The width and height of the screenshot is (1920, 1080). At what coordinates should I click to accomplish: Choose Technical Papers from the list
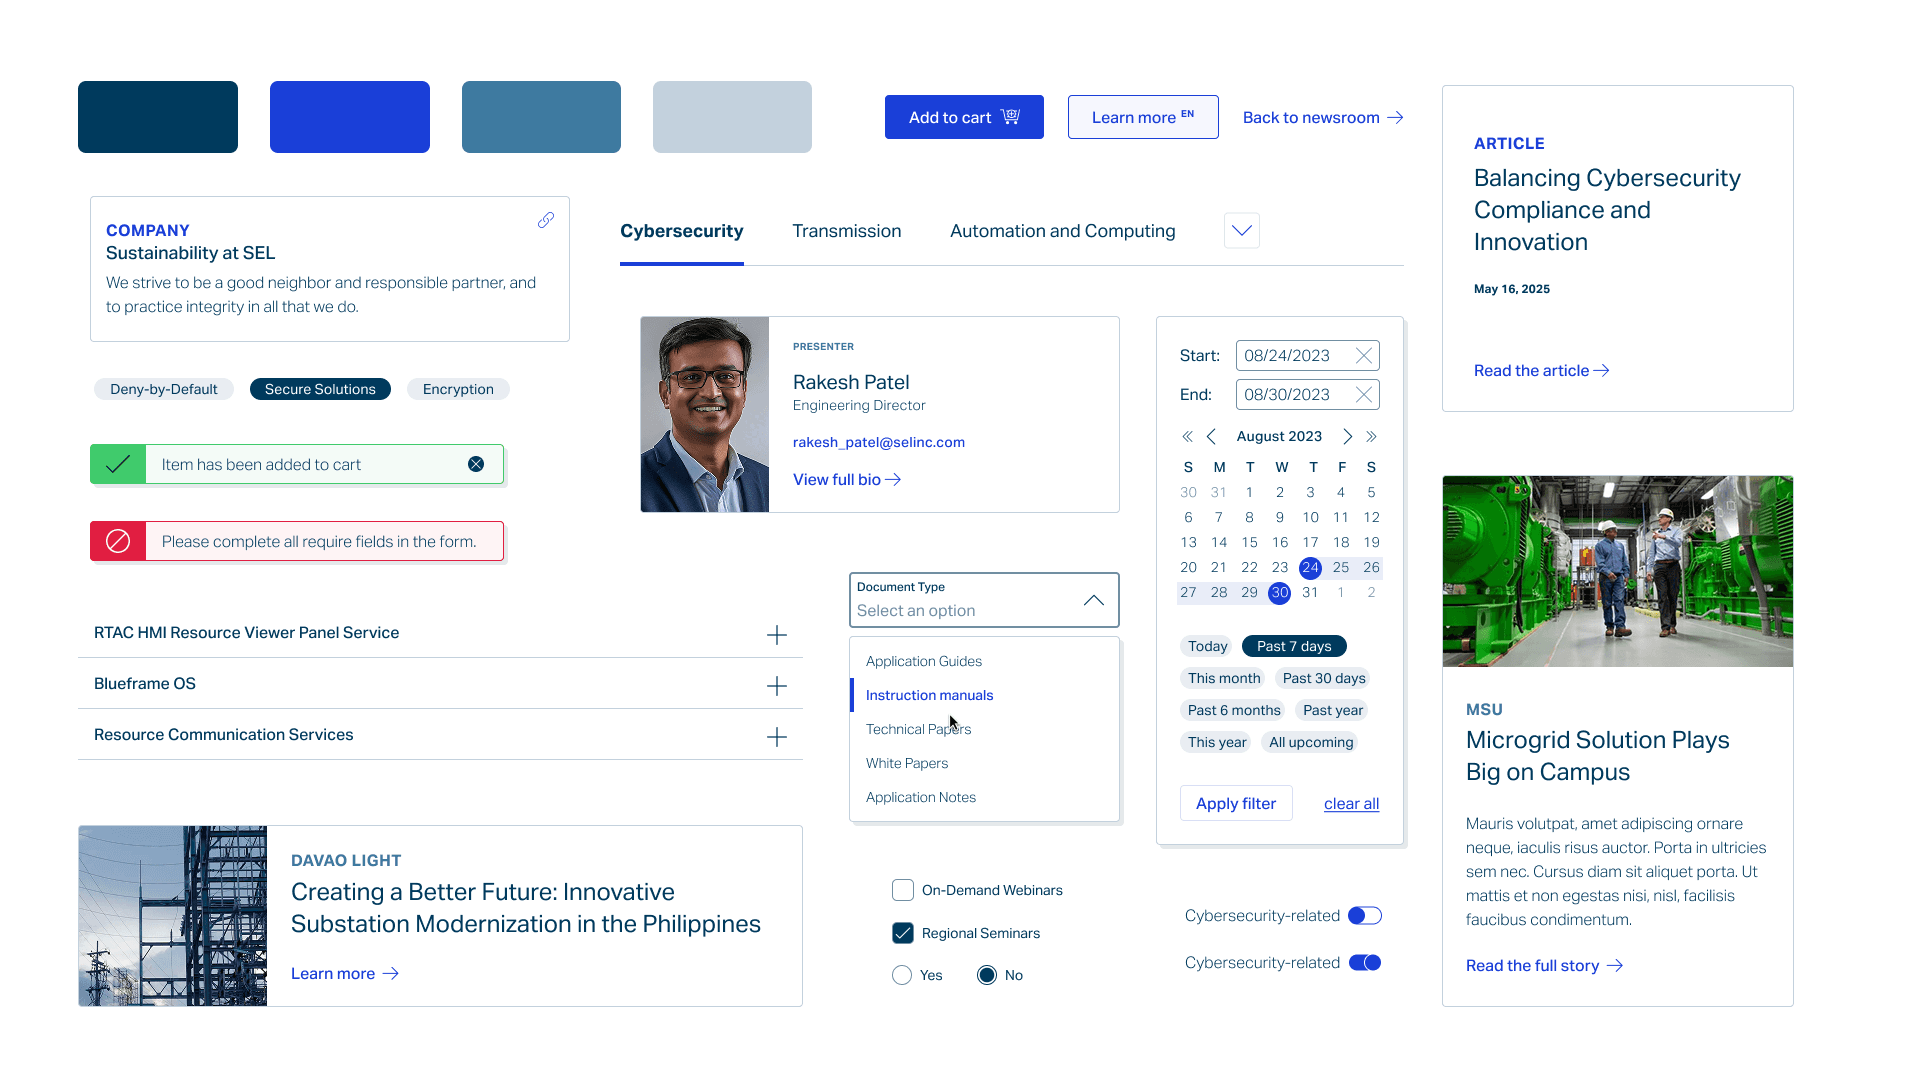(918, 729)
